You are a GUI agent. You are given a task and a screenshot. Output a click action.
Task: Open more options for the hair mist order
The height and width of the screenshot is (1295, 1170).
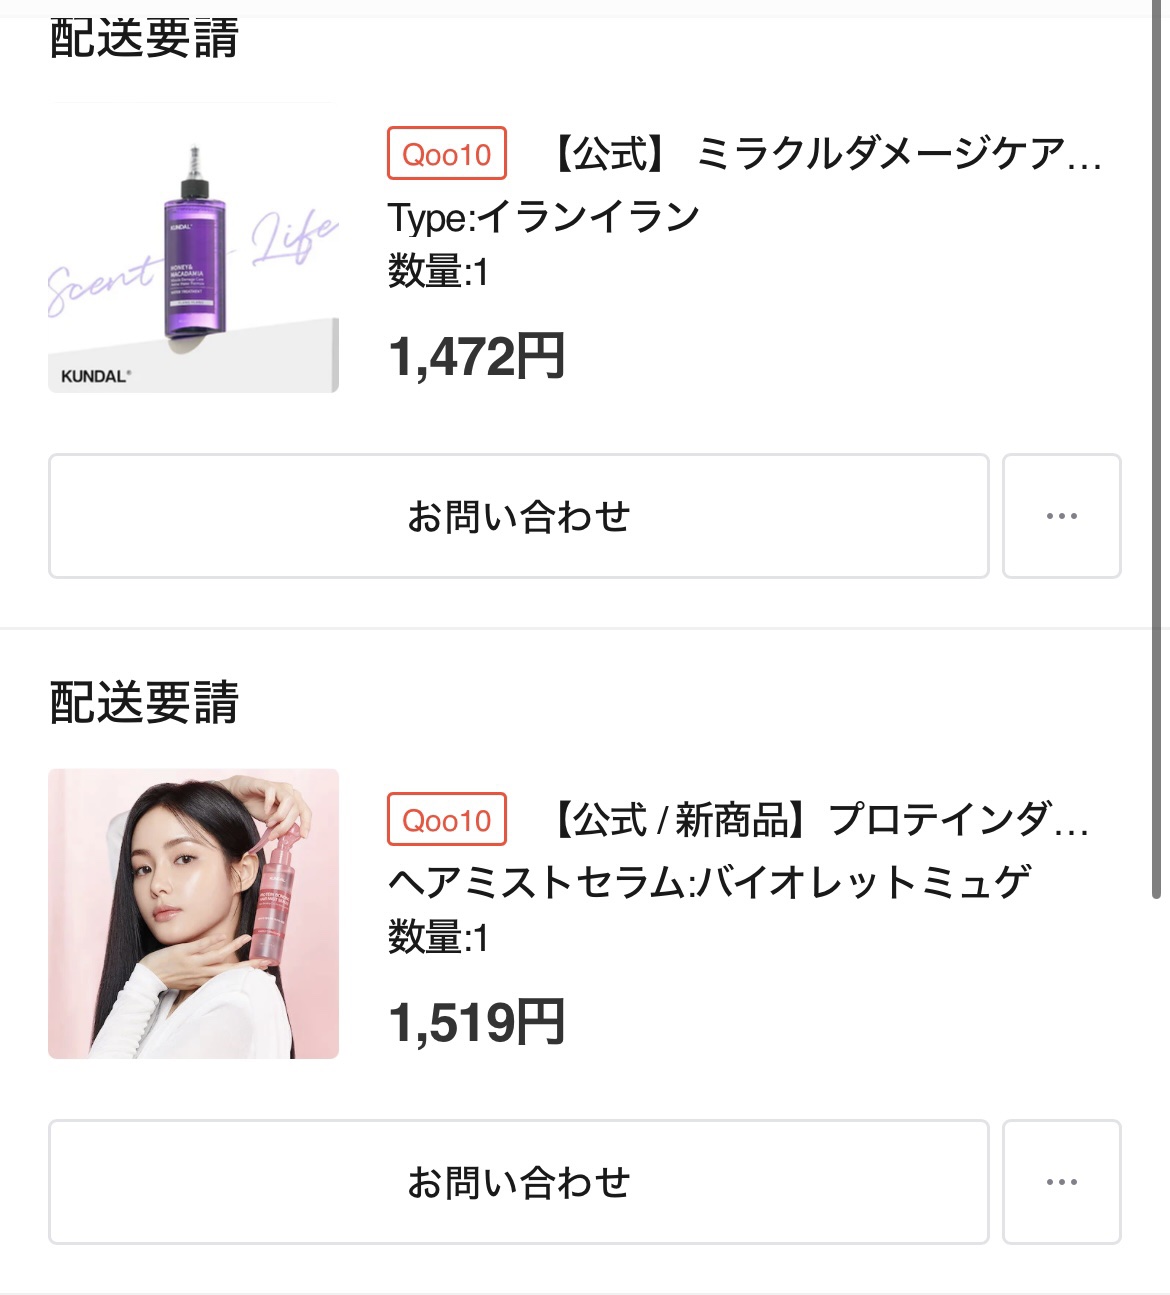pyautogui.click(x=1061, y=1182)
